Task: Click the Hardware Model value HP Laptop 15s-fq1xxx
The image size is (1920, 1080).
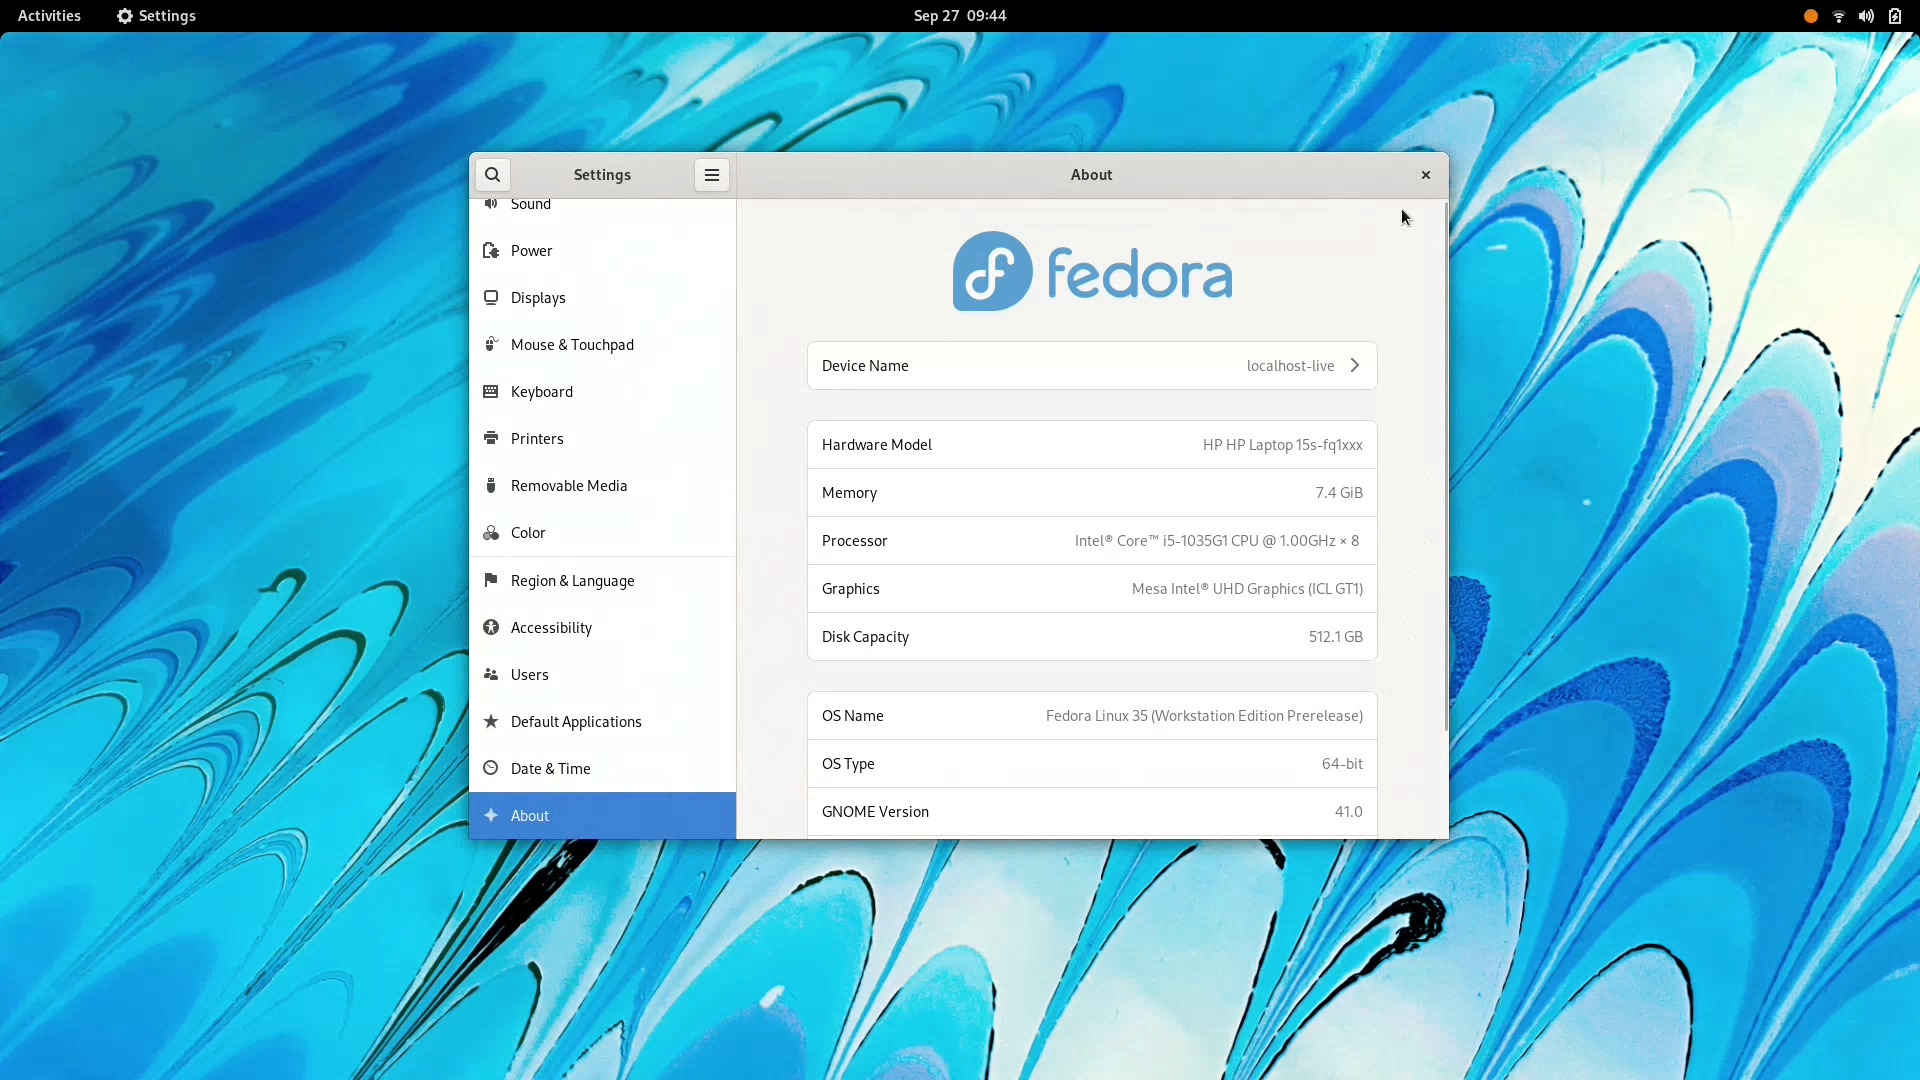Action: [x=1282, y=445]
